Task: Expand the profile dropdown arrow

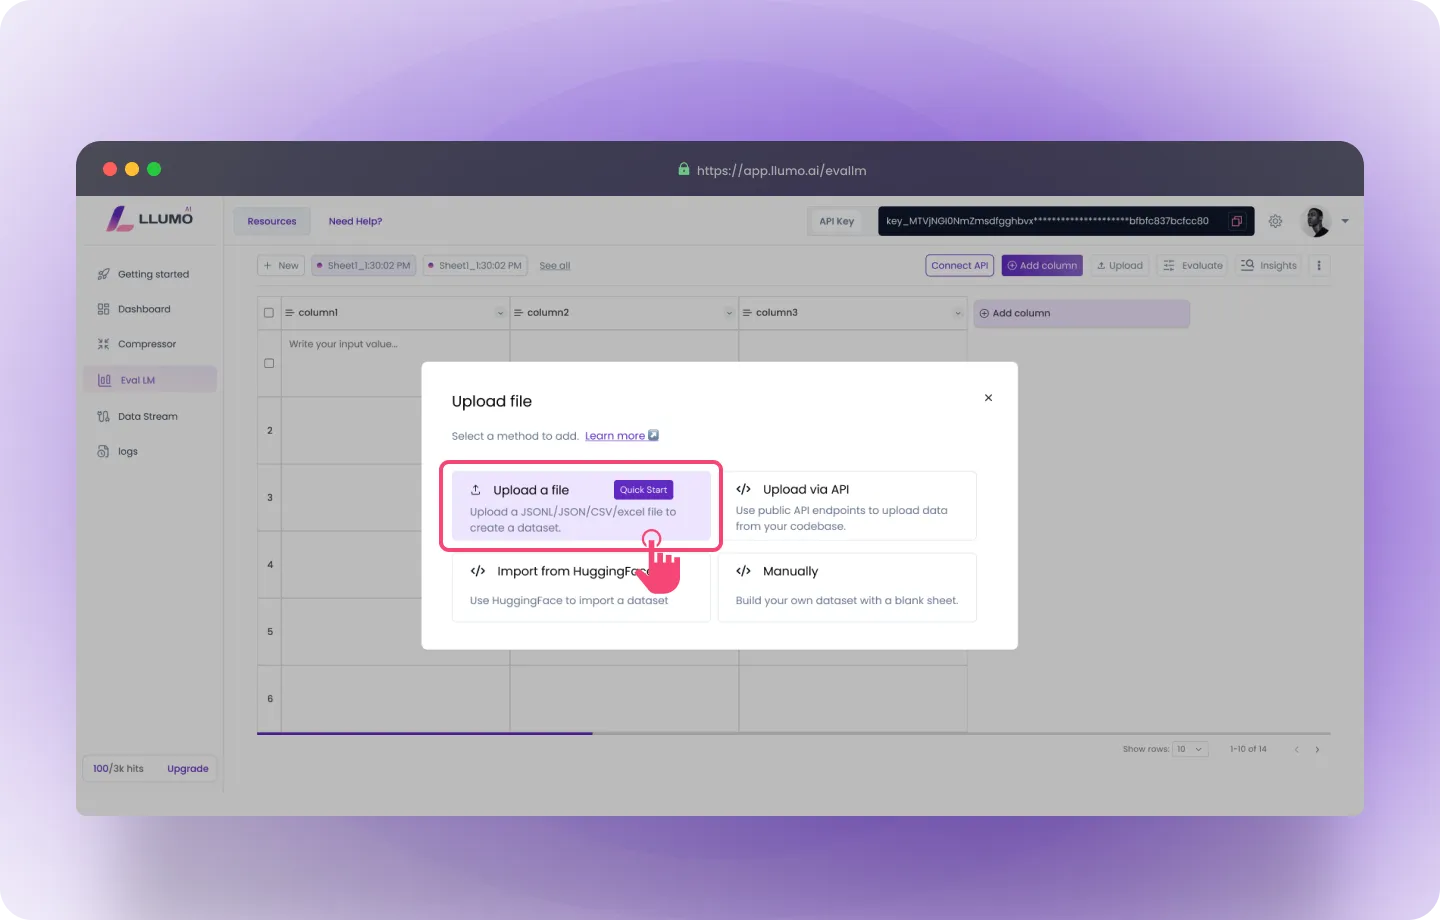Action: pos(1345,221)
